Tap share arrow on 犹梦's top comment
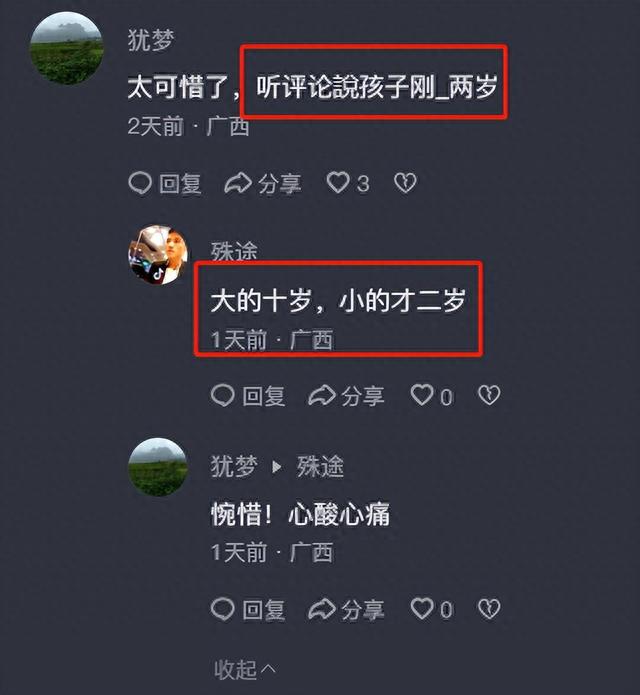This screenshot has height=695, width=640. 238,183
